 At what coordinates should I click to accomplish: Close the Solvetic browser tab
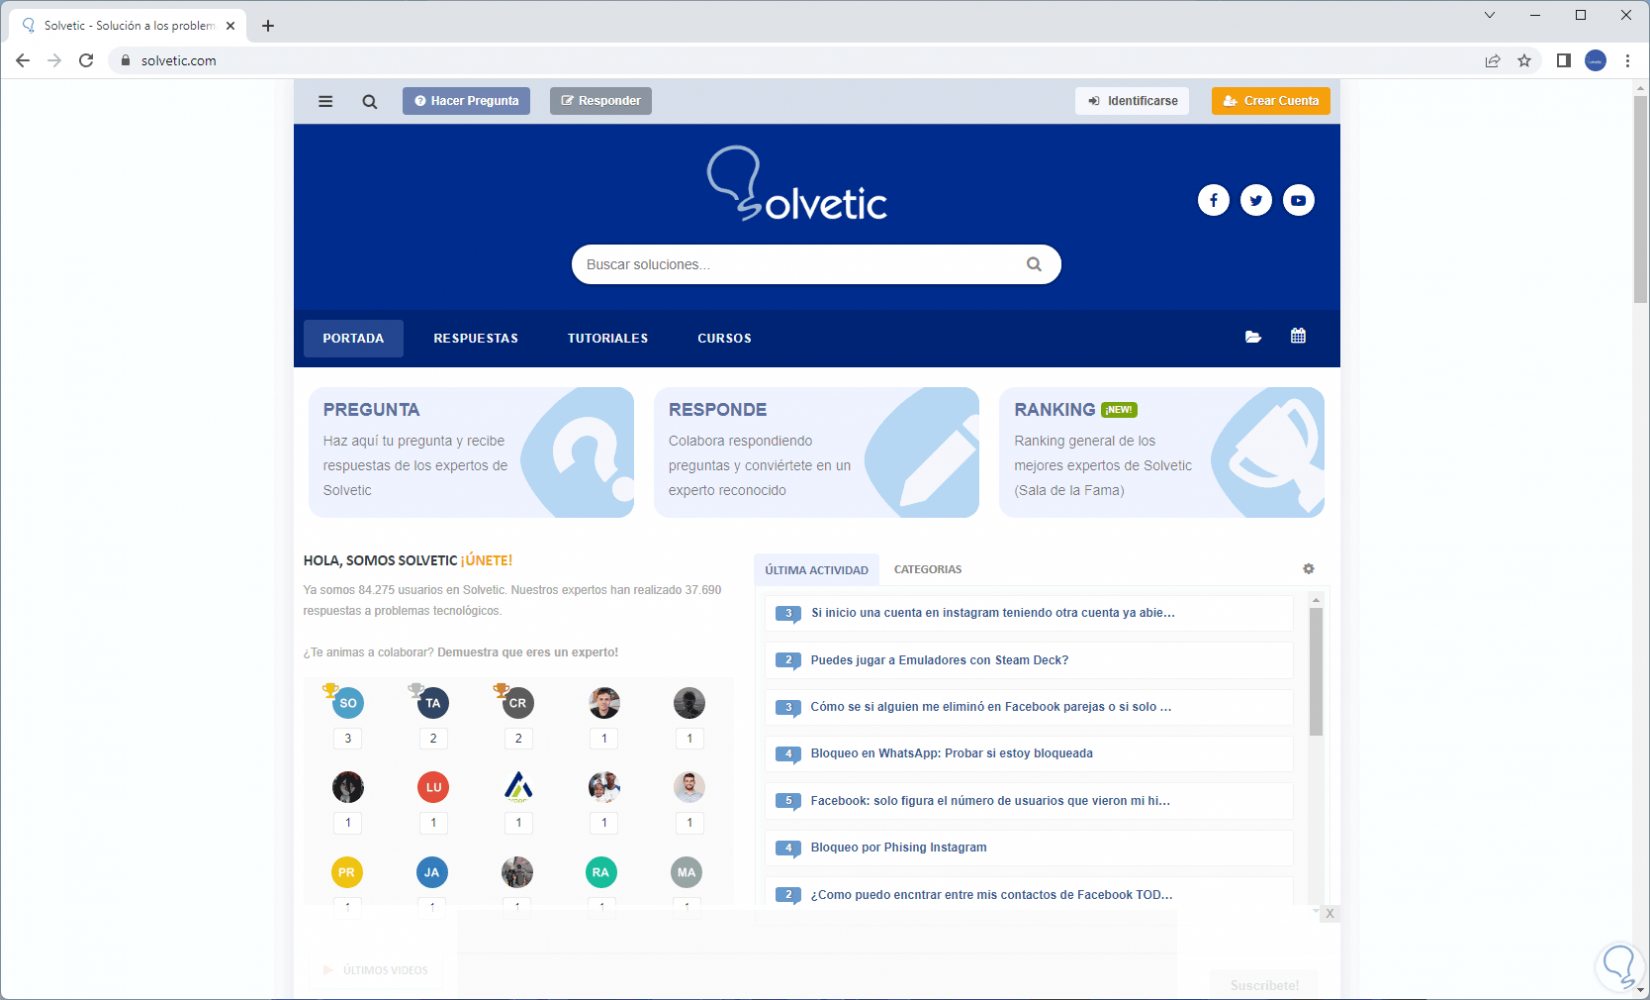click(231, 26)
